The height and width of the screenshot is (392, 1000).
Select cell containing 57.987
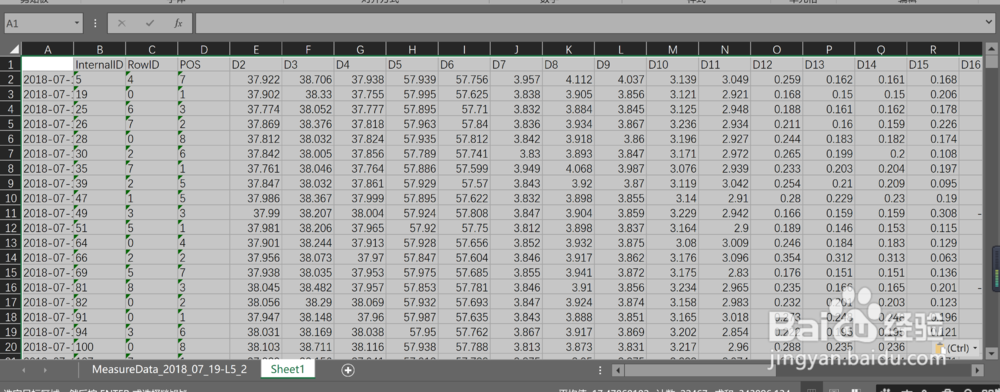coord(413,317)
